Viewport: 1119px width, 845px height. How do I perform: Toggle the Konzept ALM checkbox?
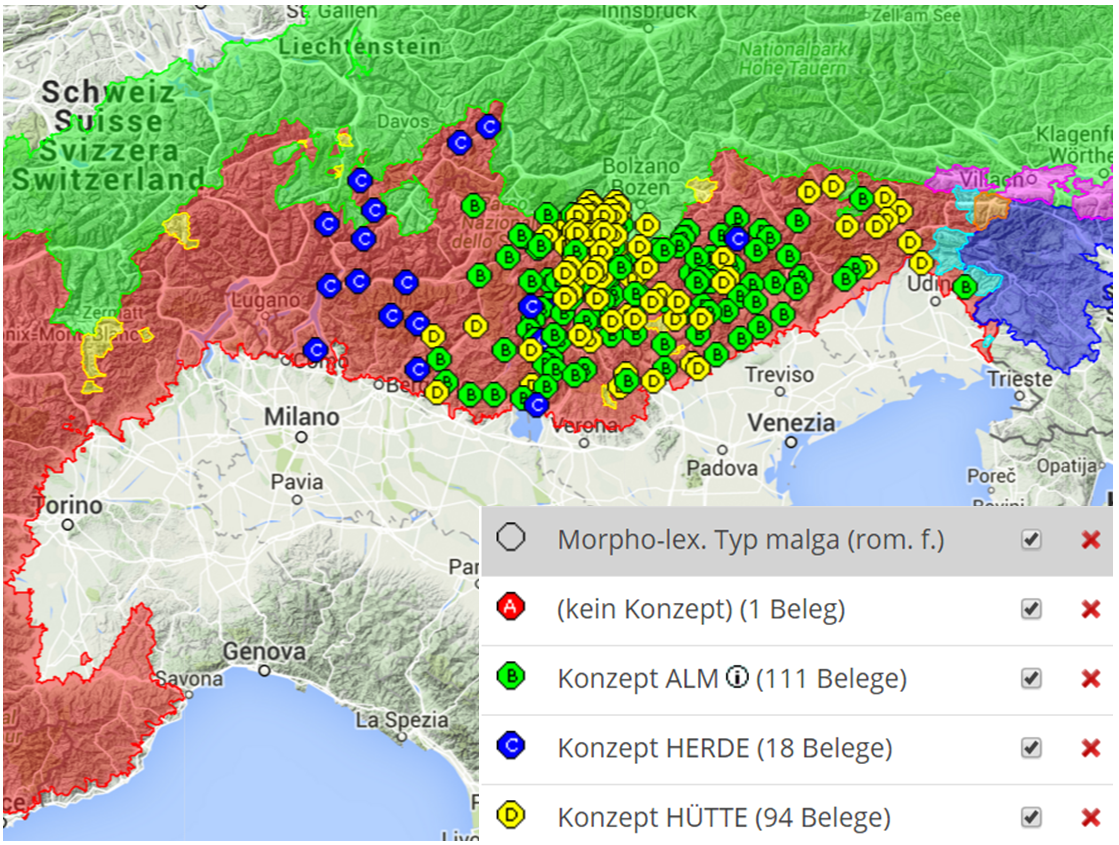[x=1031, y=679]
